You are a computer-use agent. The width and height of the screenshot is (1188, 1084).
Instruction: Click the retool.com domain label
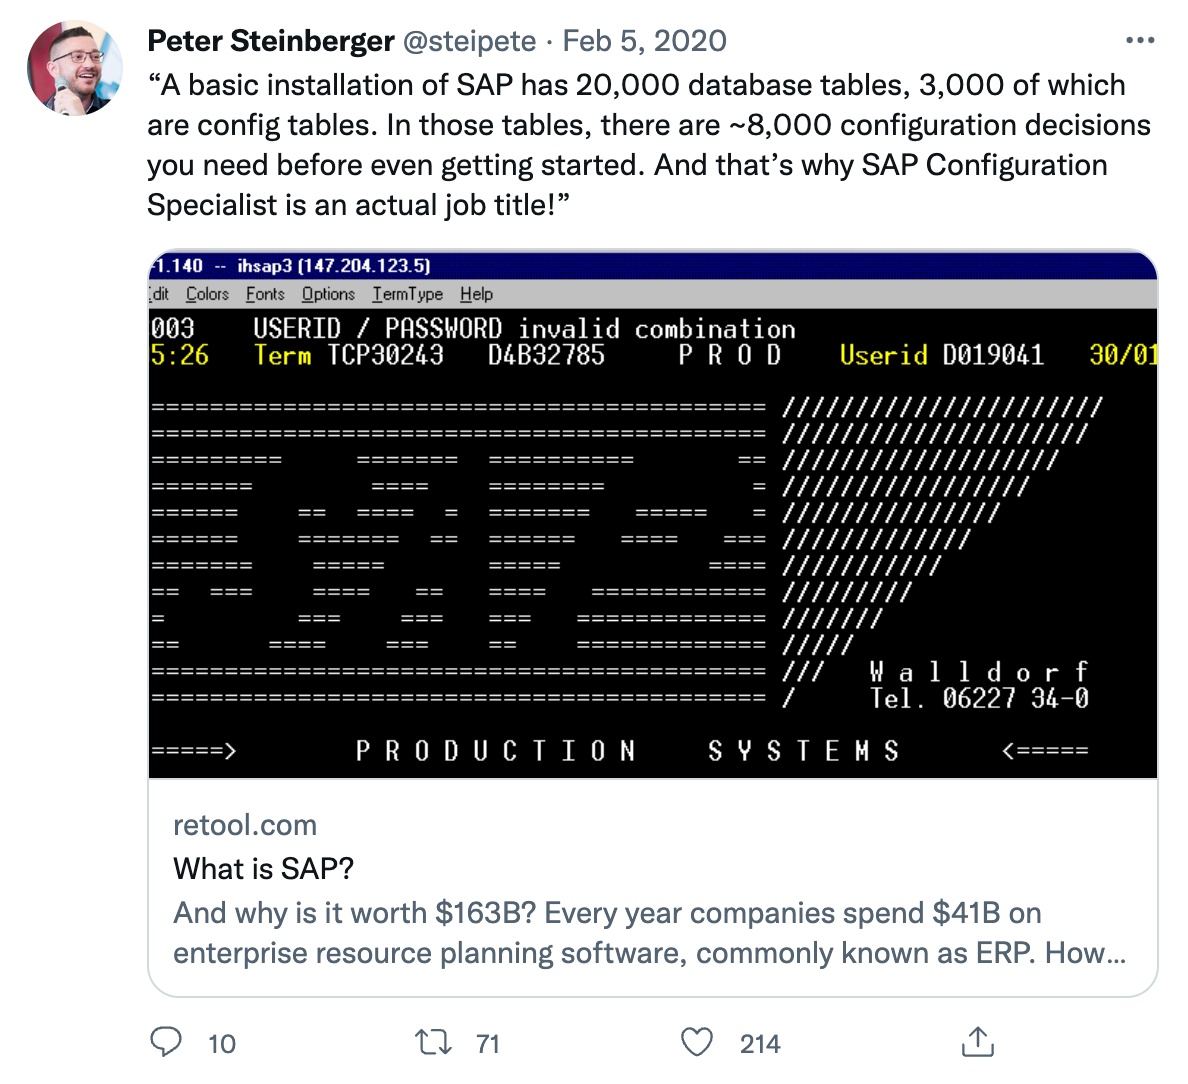coord(245,825)
